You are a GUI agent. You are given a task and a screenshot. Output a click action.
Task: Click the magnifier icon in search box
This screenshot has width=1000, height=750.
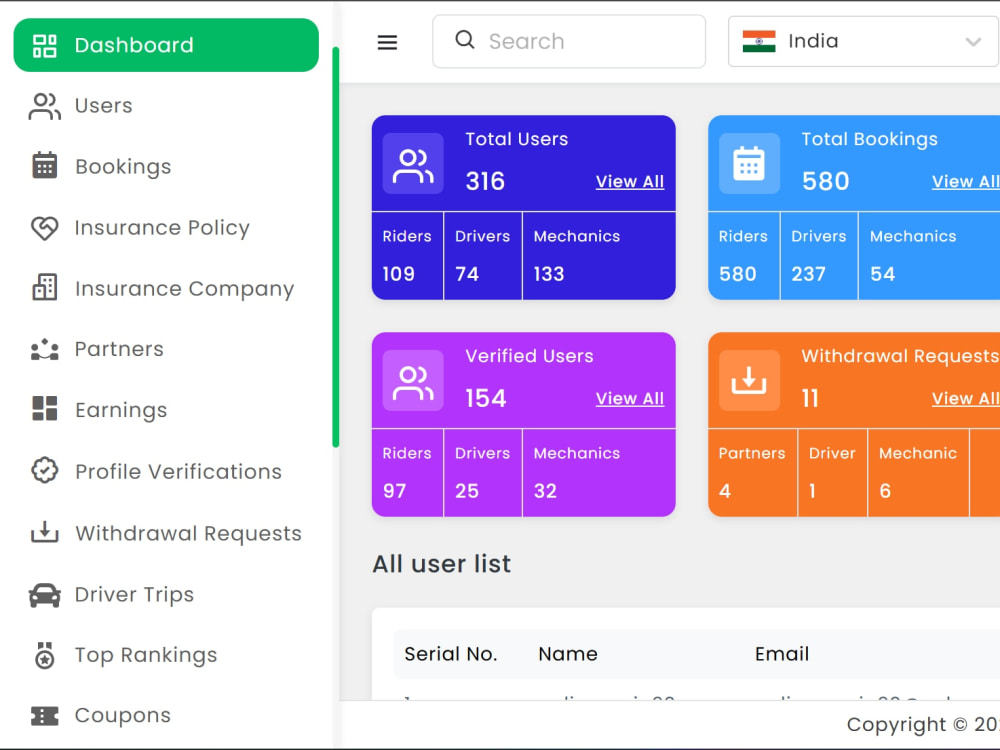(x=465, y=40)
